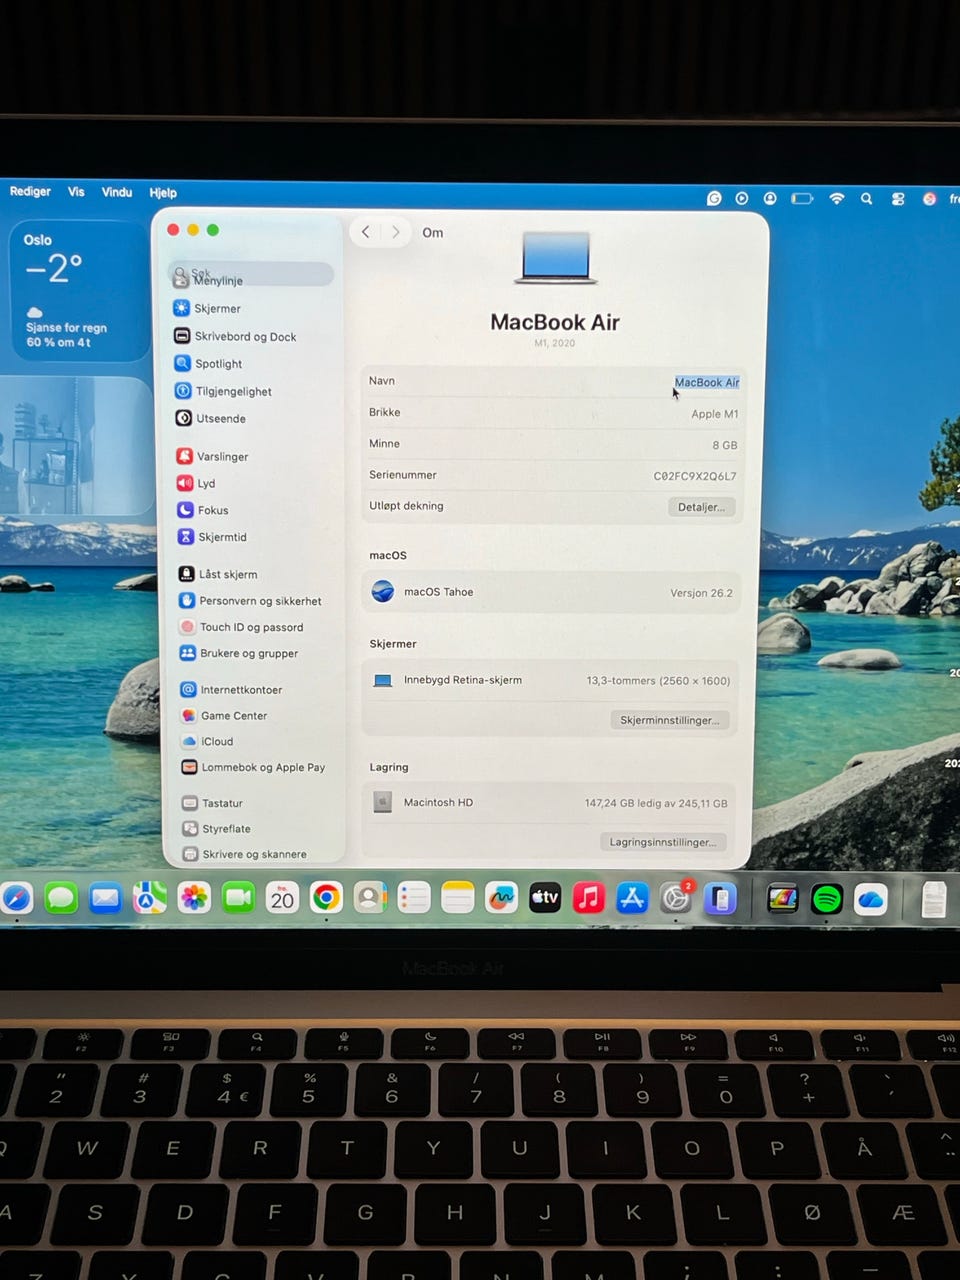Open Varslinger settings
This screenshot has height=1280, width=960.
pyautogui.click(x=213, y=456)
